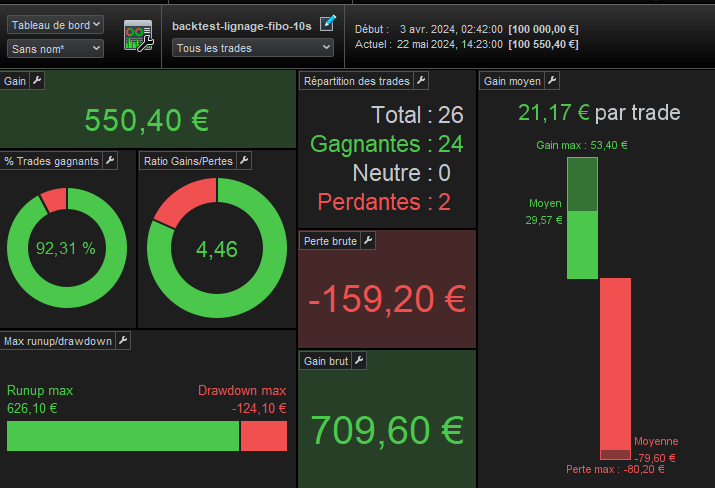
Task: Click the [100 550,40 €] current capital
Action: coord(544,44)
